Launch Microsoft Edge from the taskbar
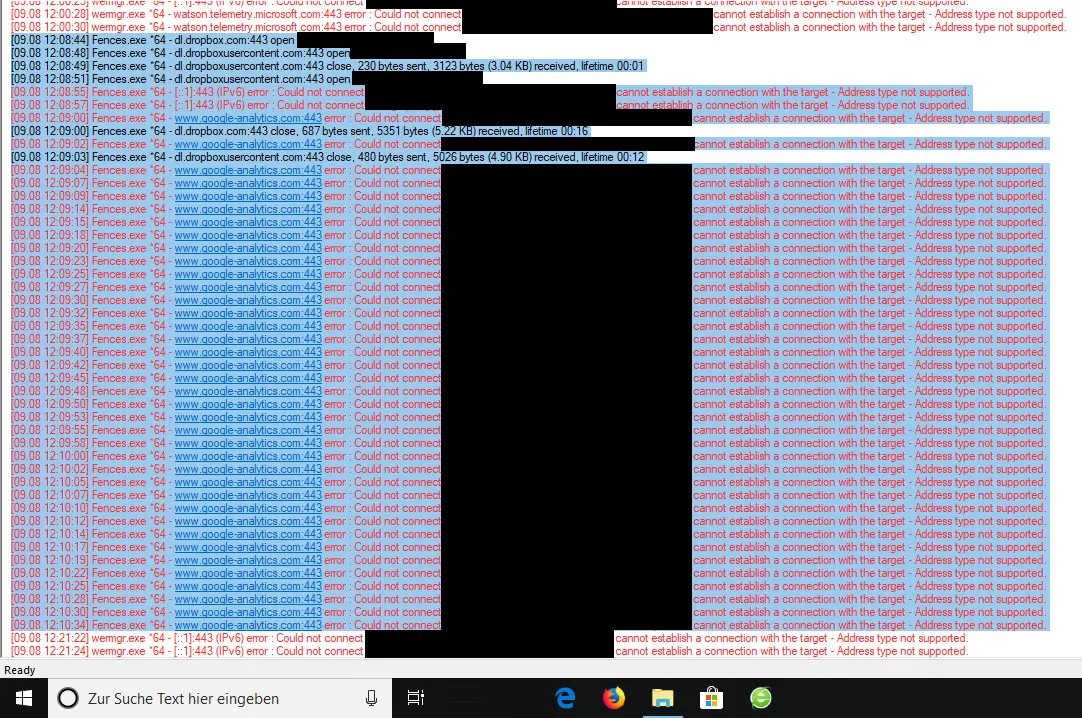The image size is (1082, 718). tap(565, 698)
